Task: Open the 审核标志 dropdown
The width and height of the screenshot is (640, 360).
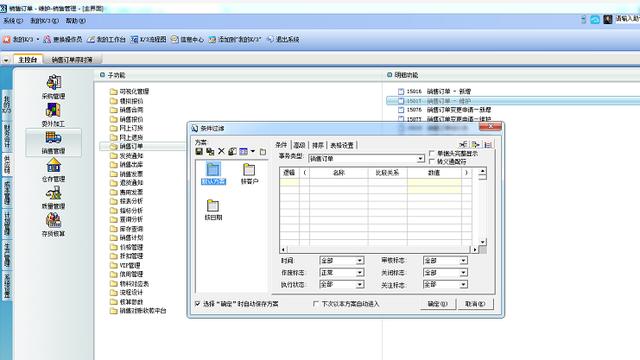Action: coord(463,260)
